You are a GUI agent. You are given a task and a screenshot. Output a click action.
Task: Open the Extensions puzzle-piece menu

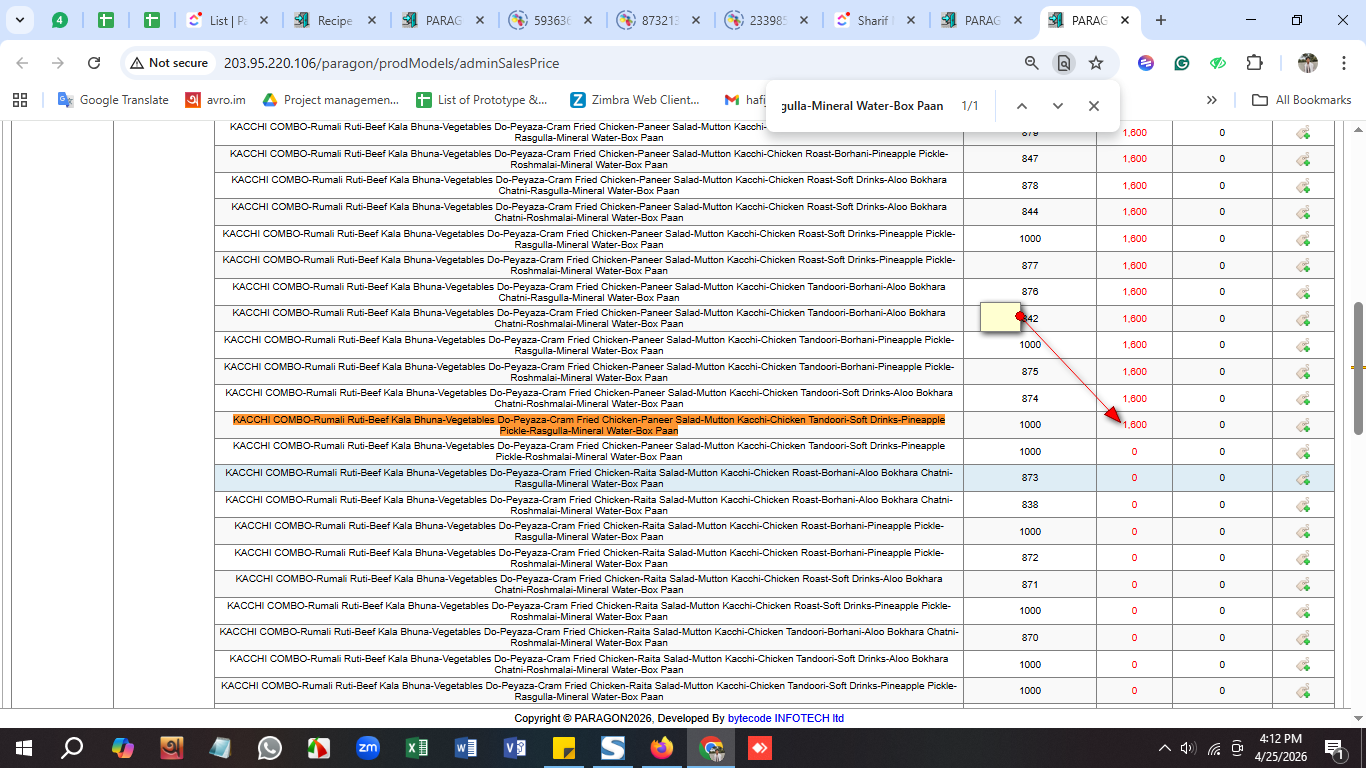[x=1254, y=63]
